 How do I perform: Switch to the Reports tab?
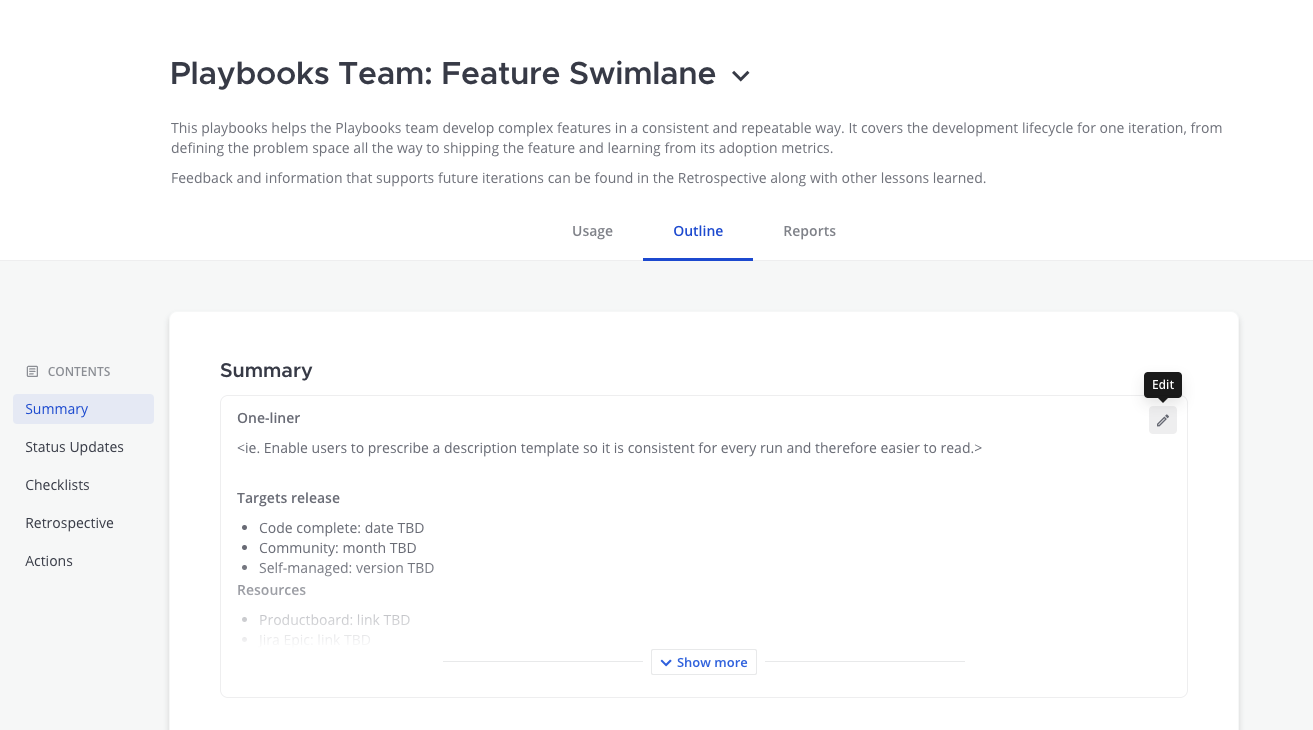click(x=809, y=231)
